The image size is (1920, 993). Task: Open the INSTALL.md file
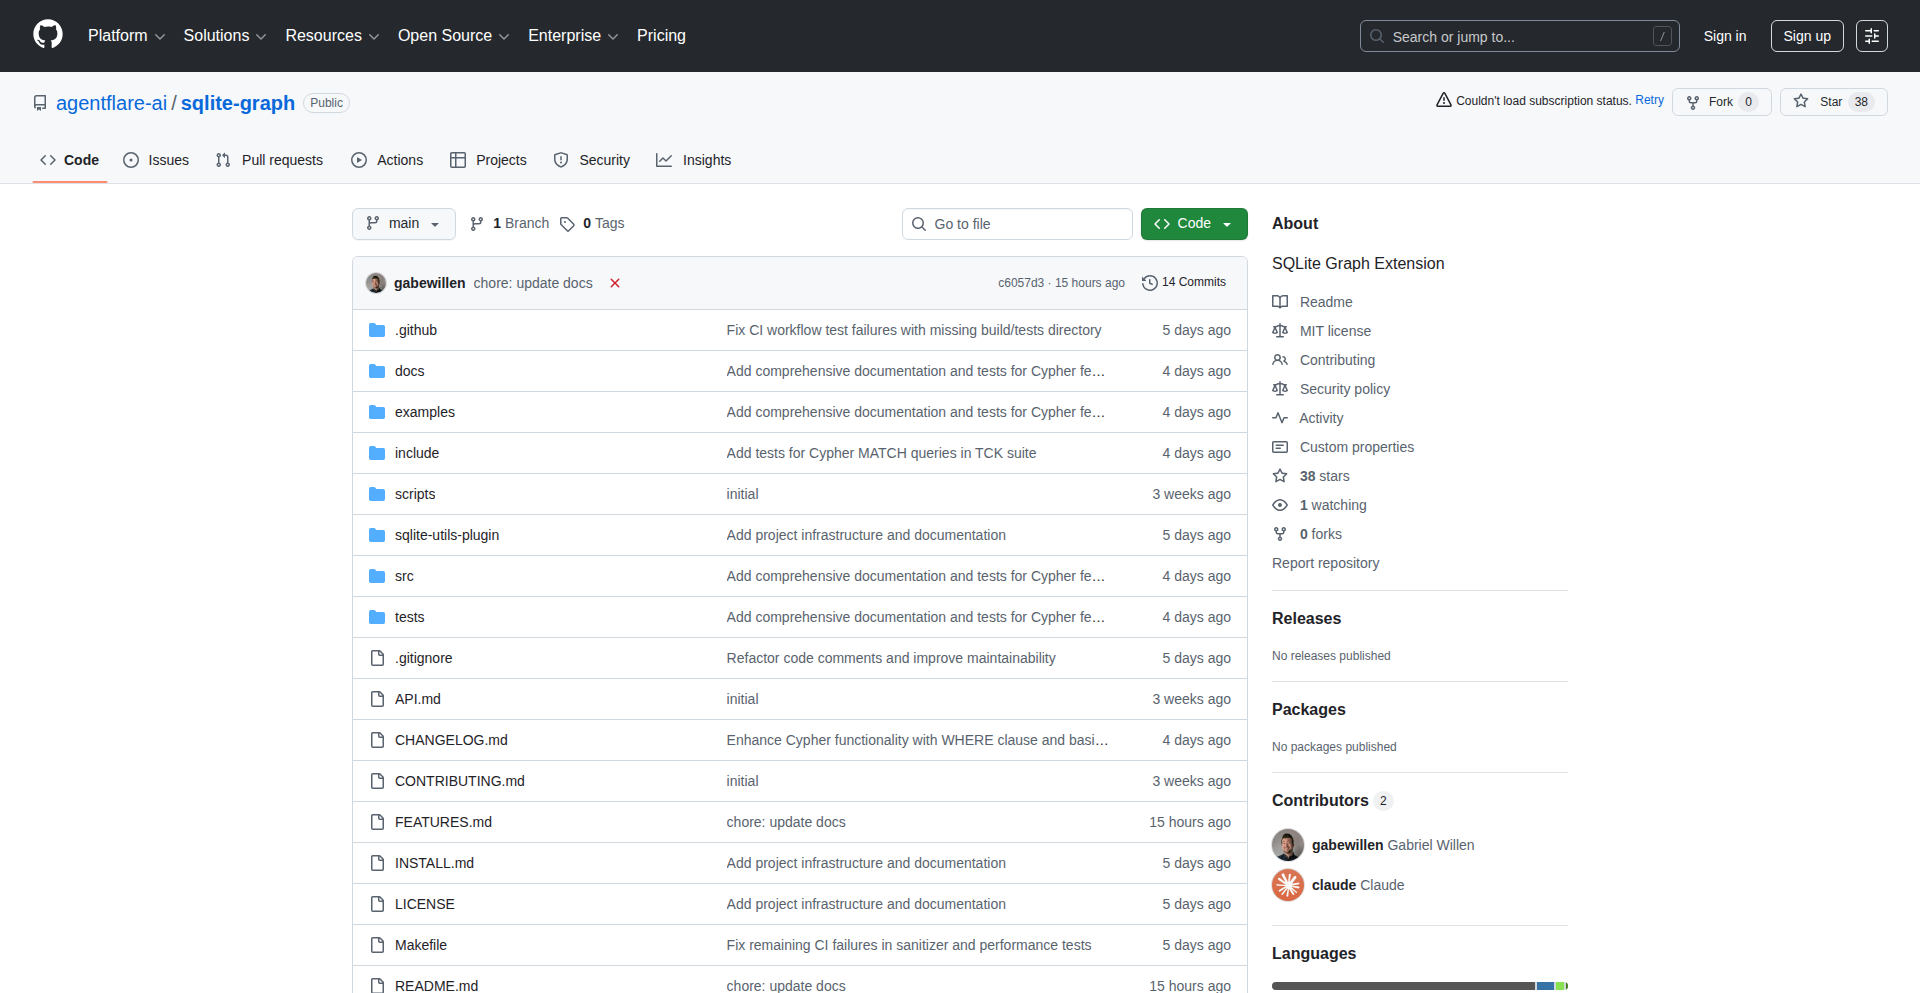tap(434, 863)
